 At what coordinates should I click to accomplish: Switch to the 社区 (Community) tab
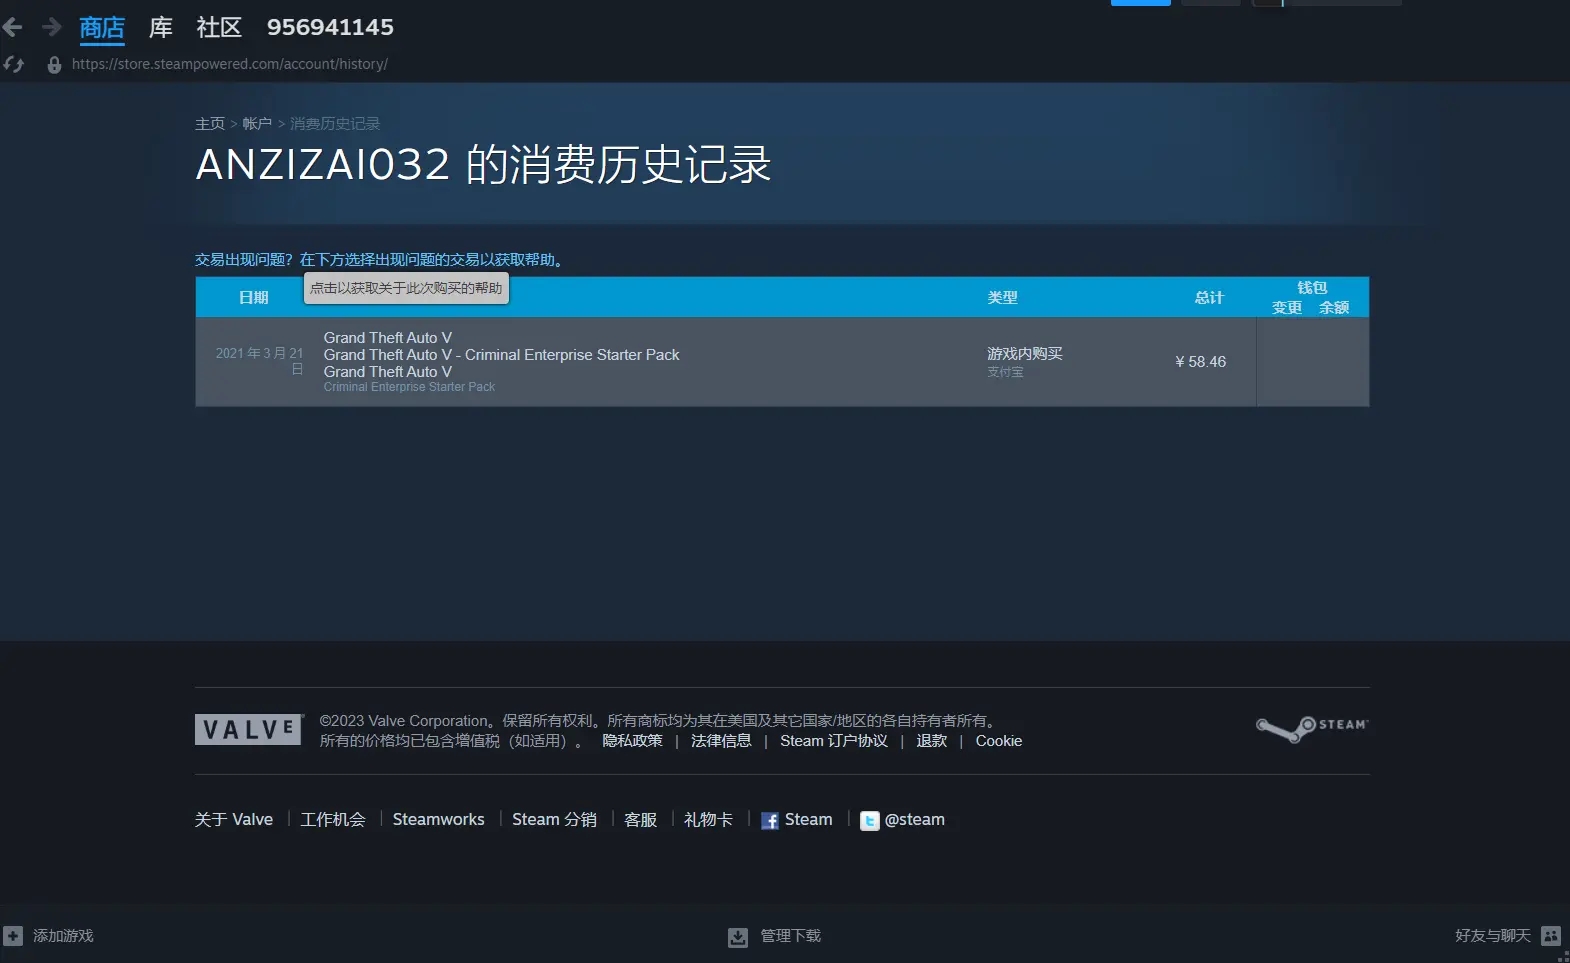[220, 28]
